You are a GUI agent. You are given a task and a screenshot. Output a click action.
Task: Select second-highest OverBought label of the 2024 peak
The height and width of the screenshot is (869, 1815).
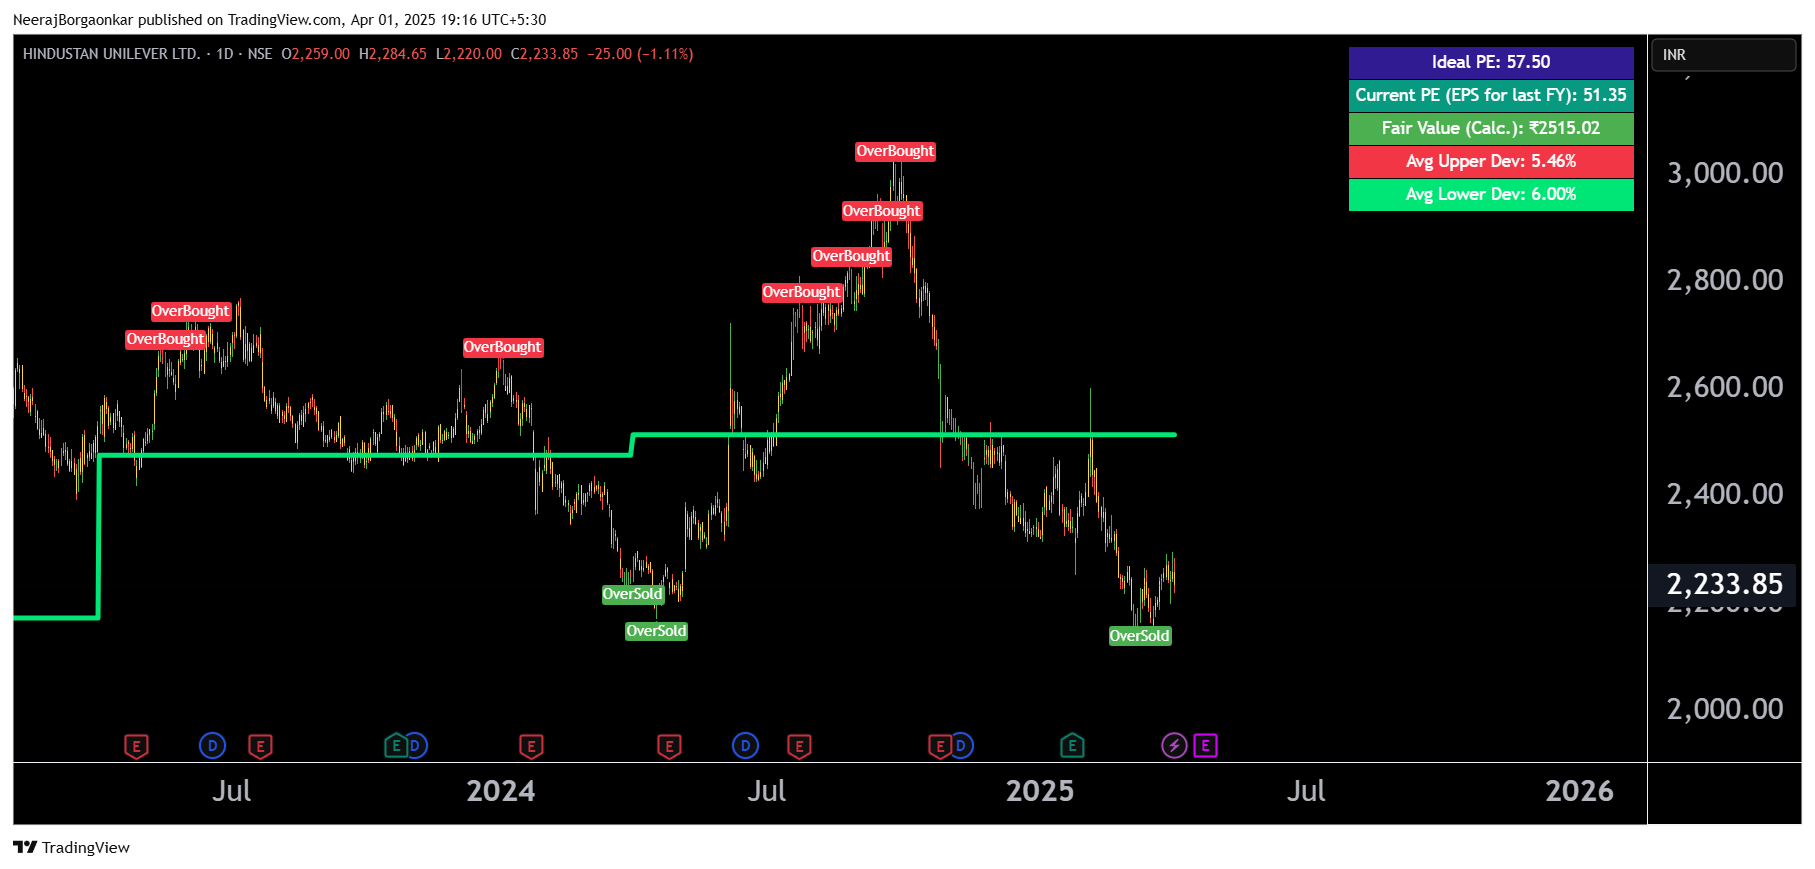pyautogui.click(x=881, y=211)
